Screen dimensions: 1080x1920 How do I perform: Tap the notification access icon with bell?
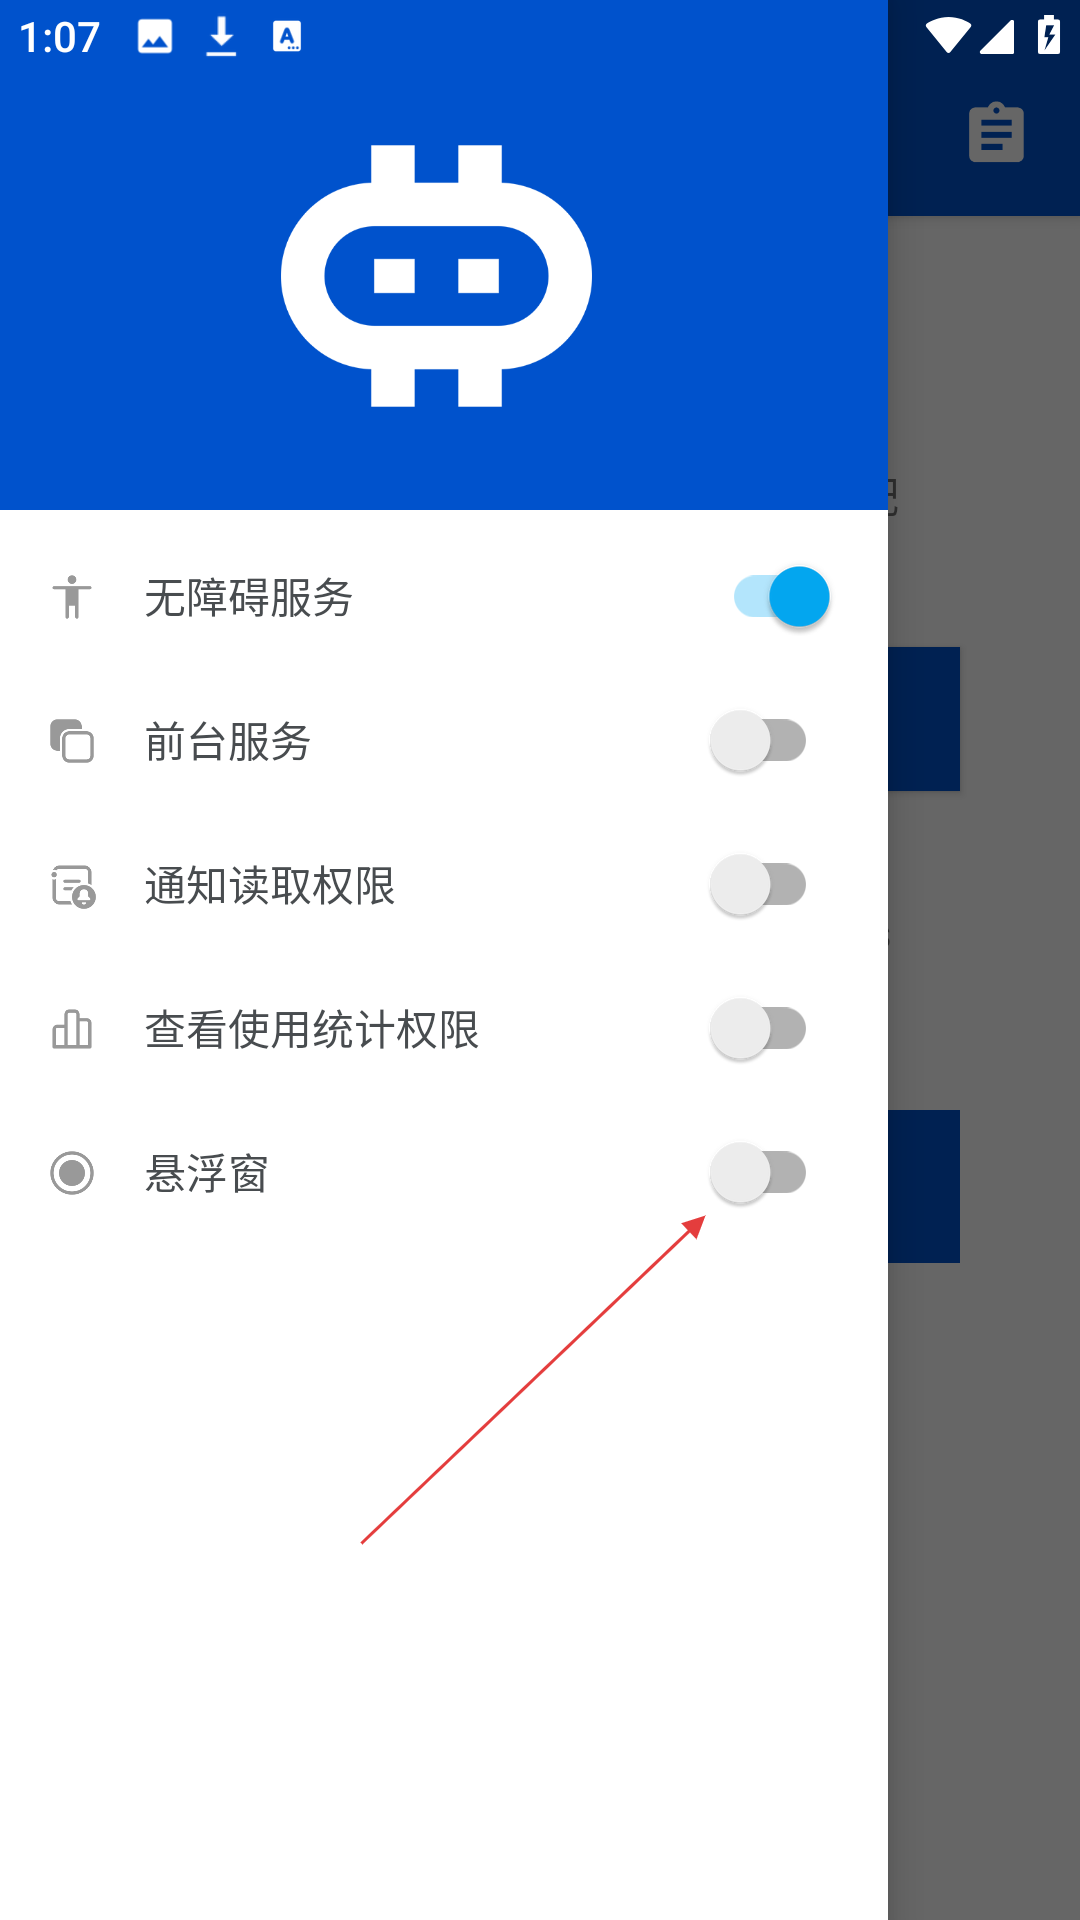point(73,886)
